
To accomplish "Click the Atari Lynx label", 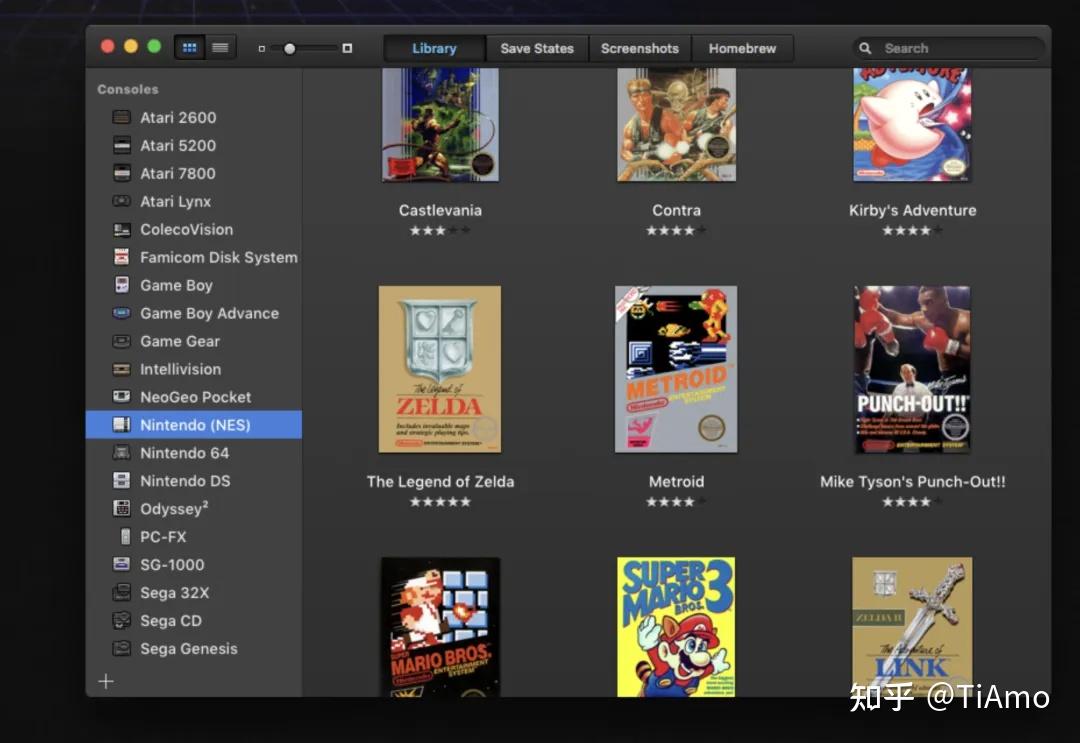I will click(x=176, y=202).
